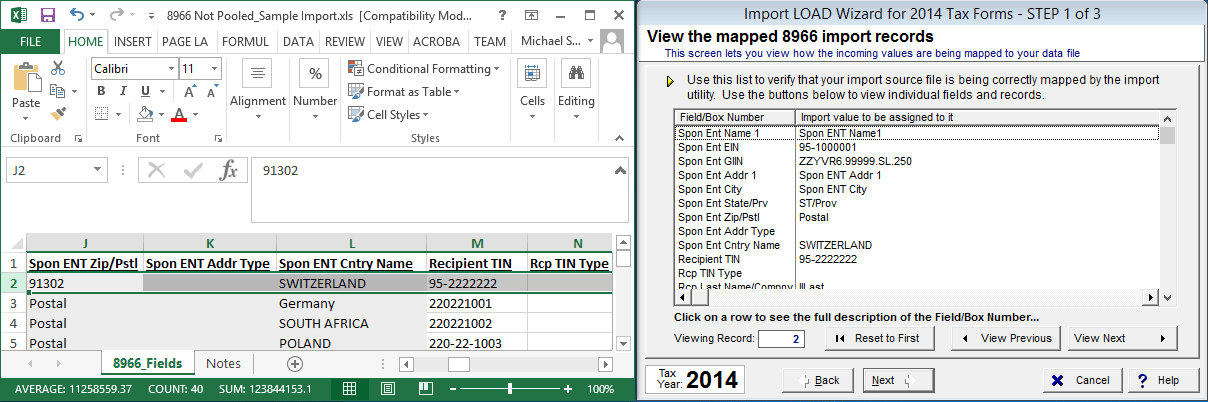The height and width of the screenshot is (402, 1208).
Task: Click the Viewing Record input field
Action: click(x=781, y=339)
